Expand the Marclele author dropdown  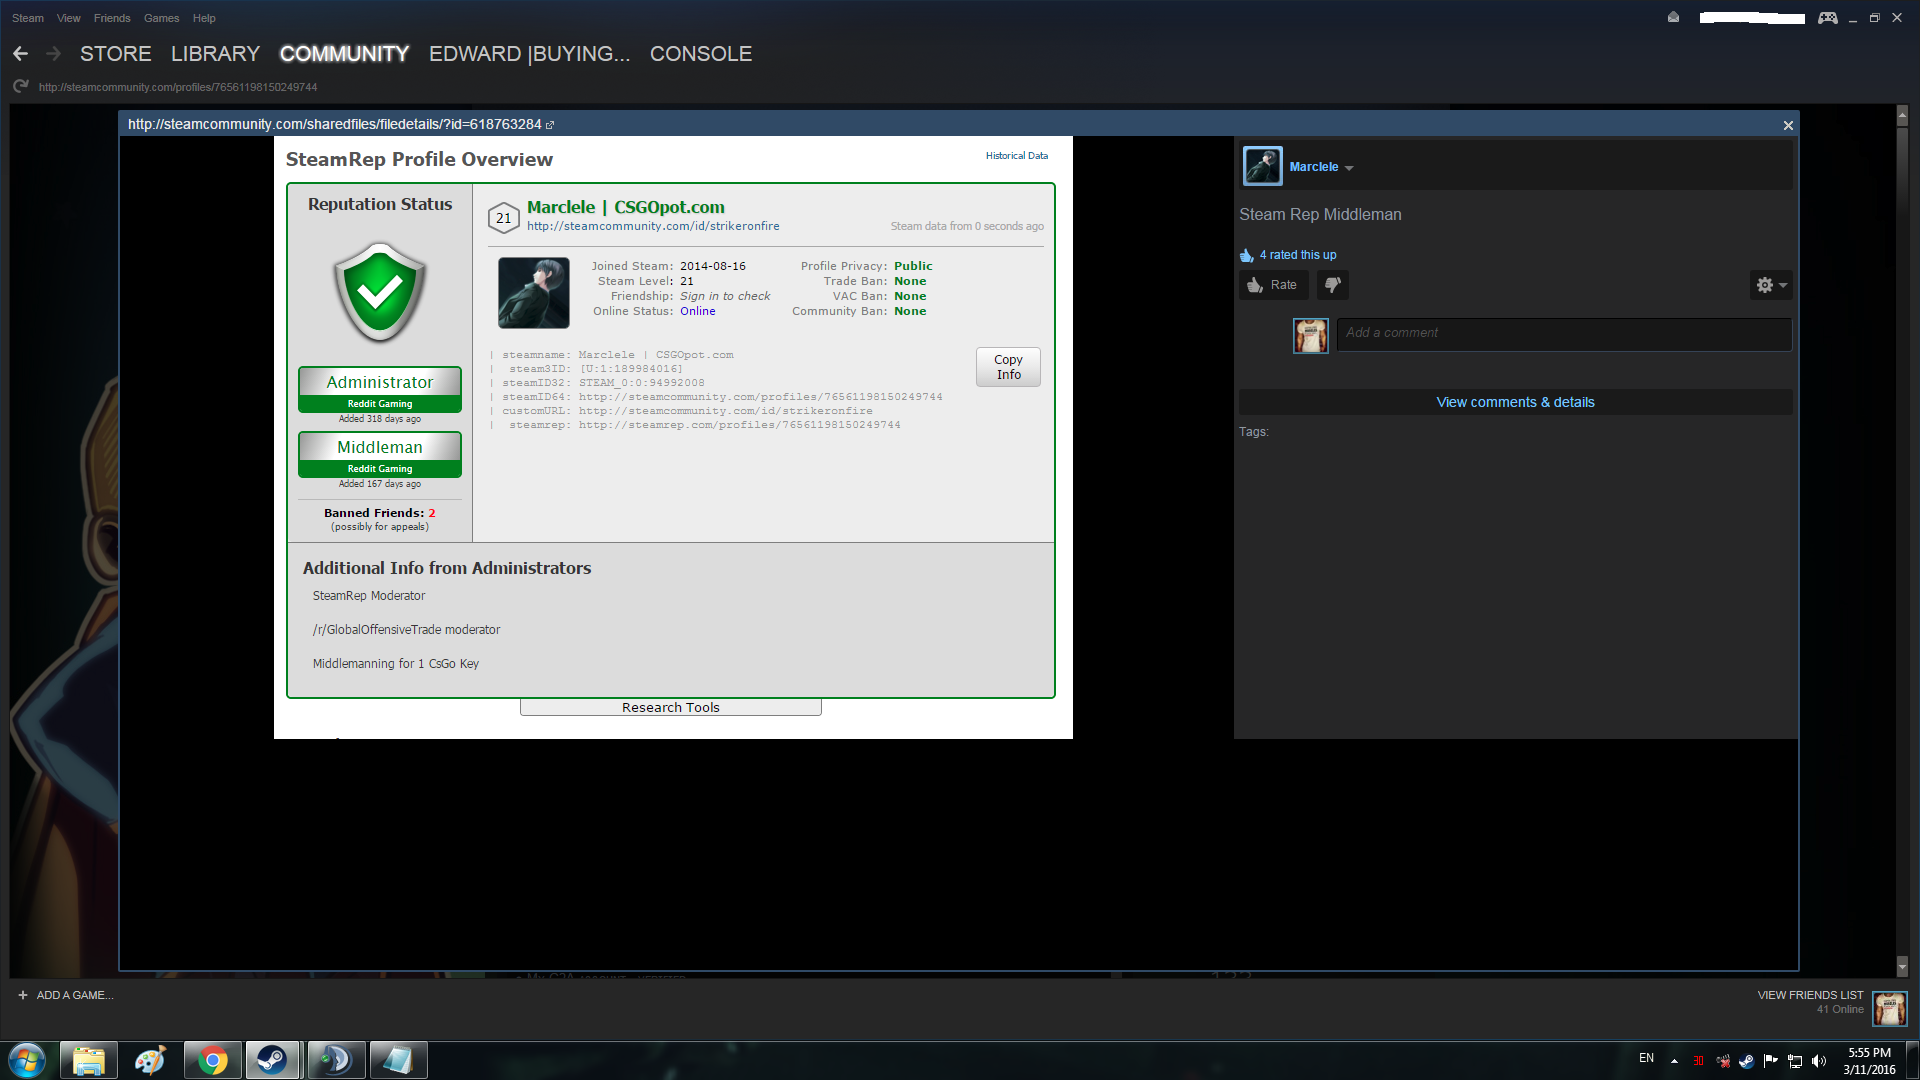(1349, 168)
